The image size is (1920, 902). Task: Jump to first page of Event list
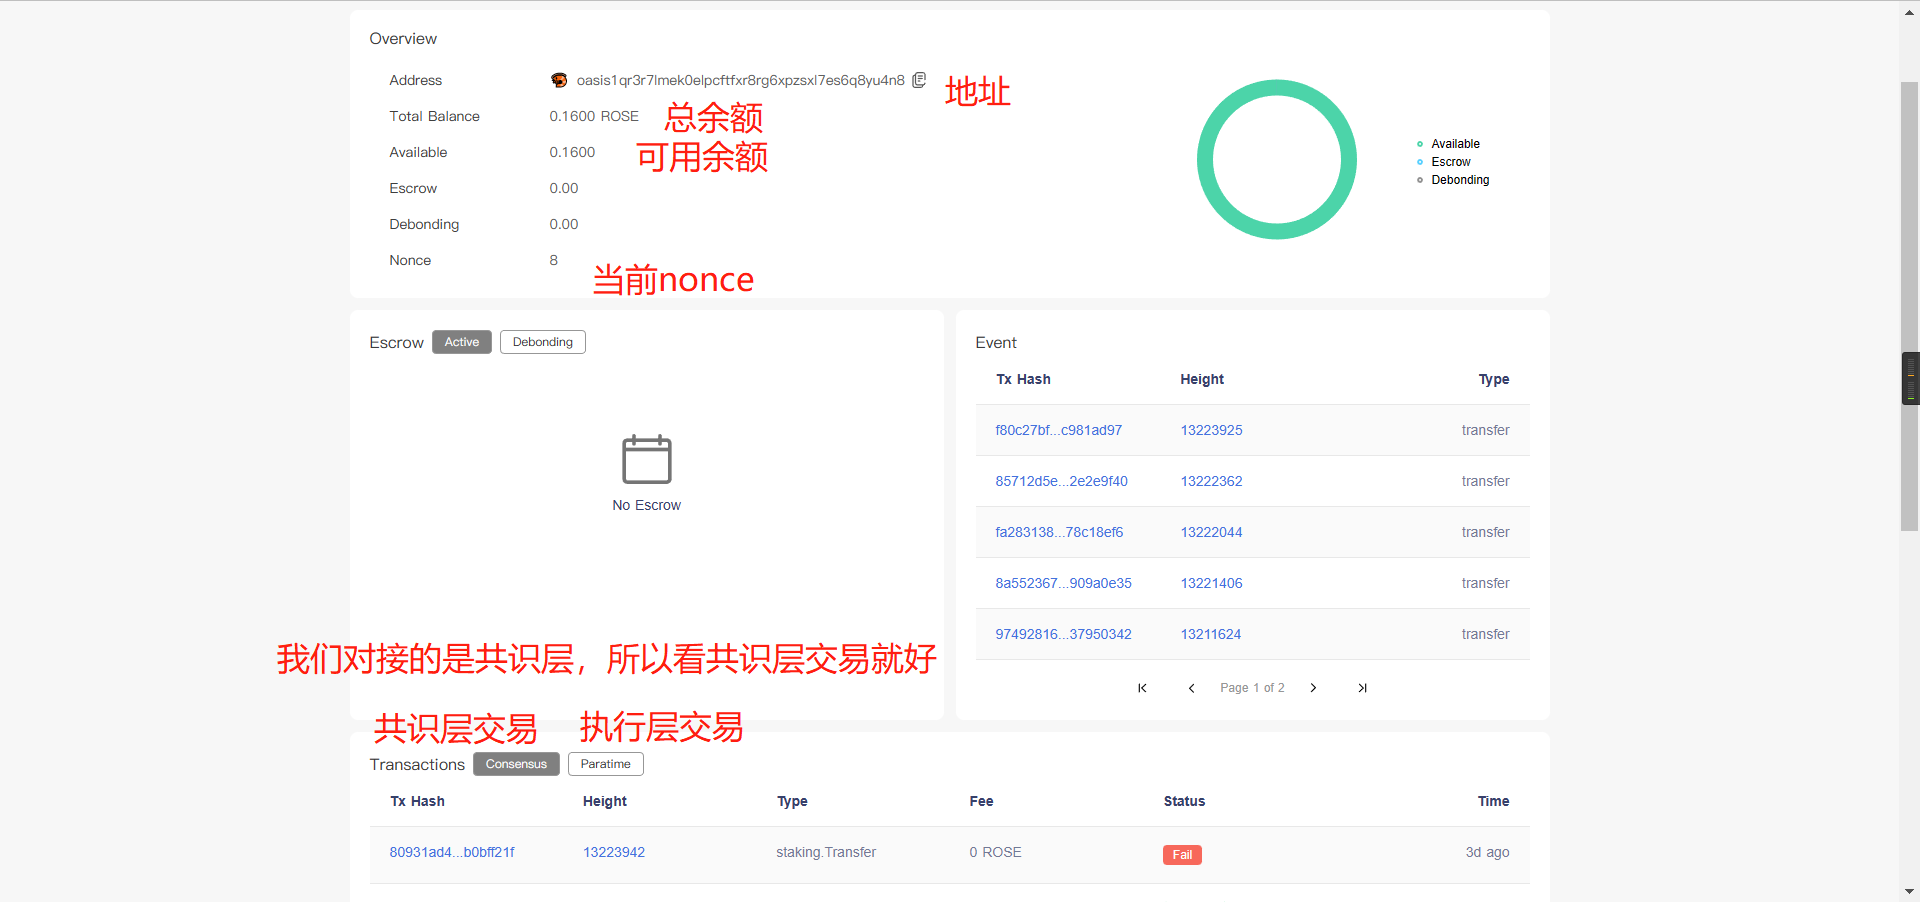coord(1142,688)
